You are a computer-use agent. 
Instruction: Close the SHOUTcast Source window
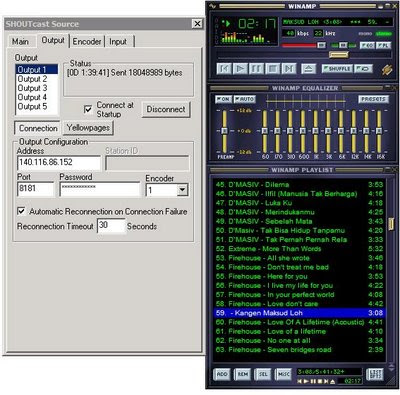pyautogui.click(x=197, y=24)
